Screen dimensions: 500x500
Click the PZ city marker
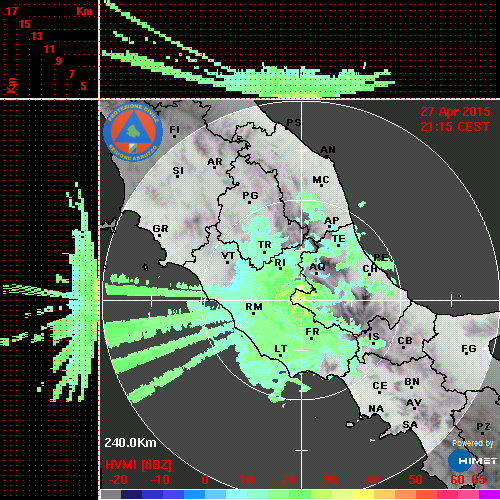[x=483, y=433]
